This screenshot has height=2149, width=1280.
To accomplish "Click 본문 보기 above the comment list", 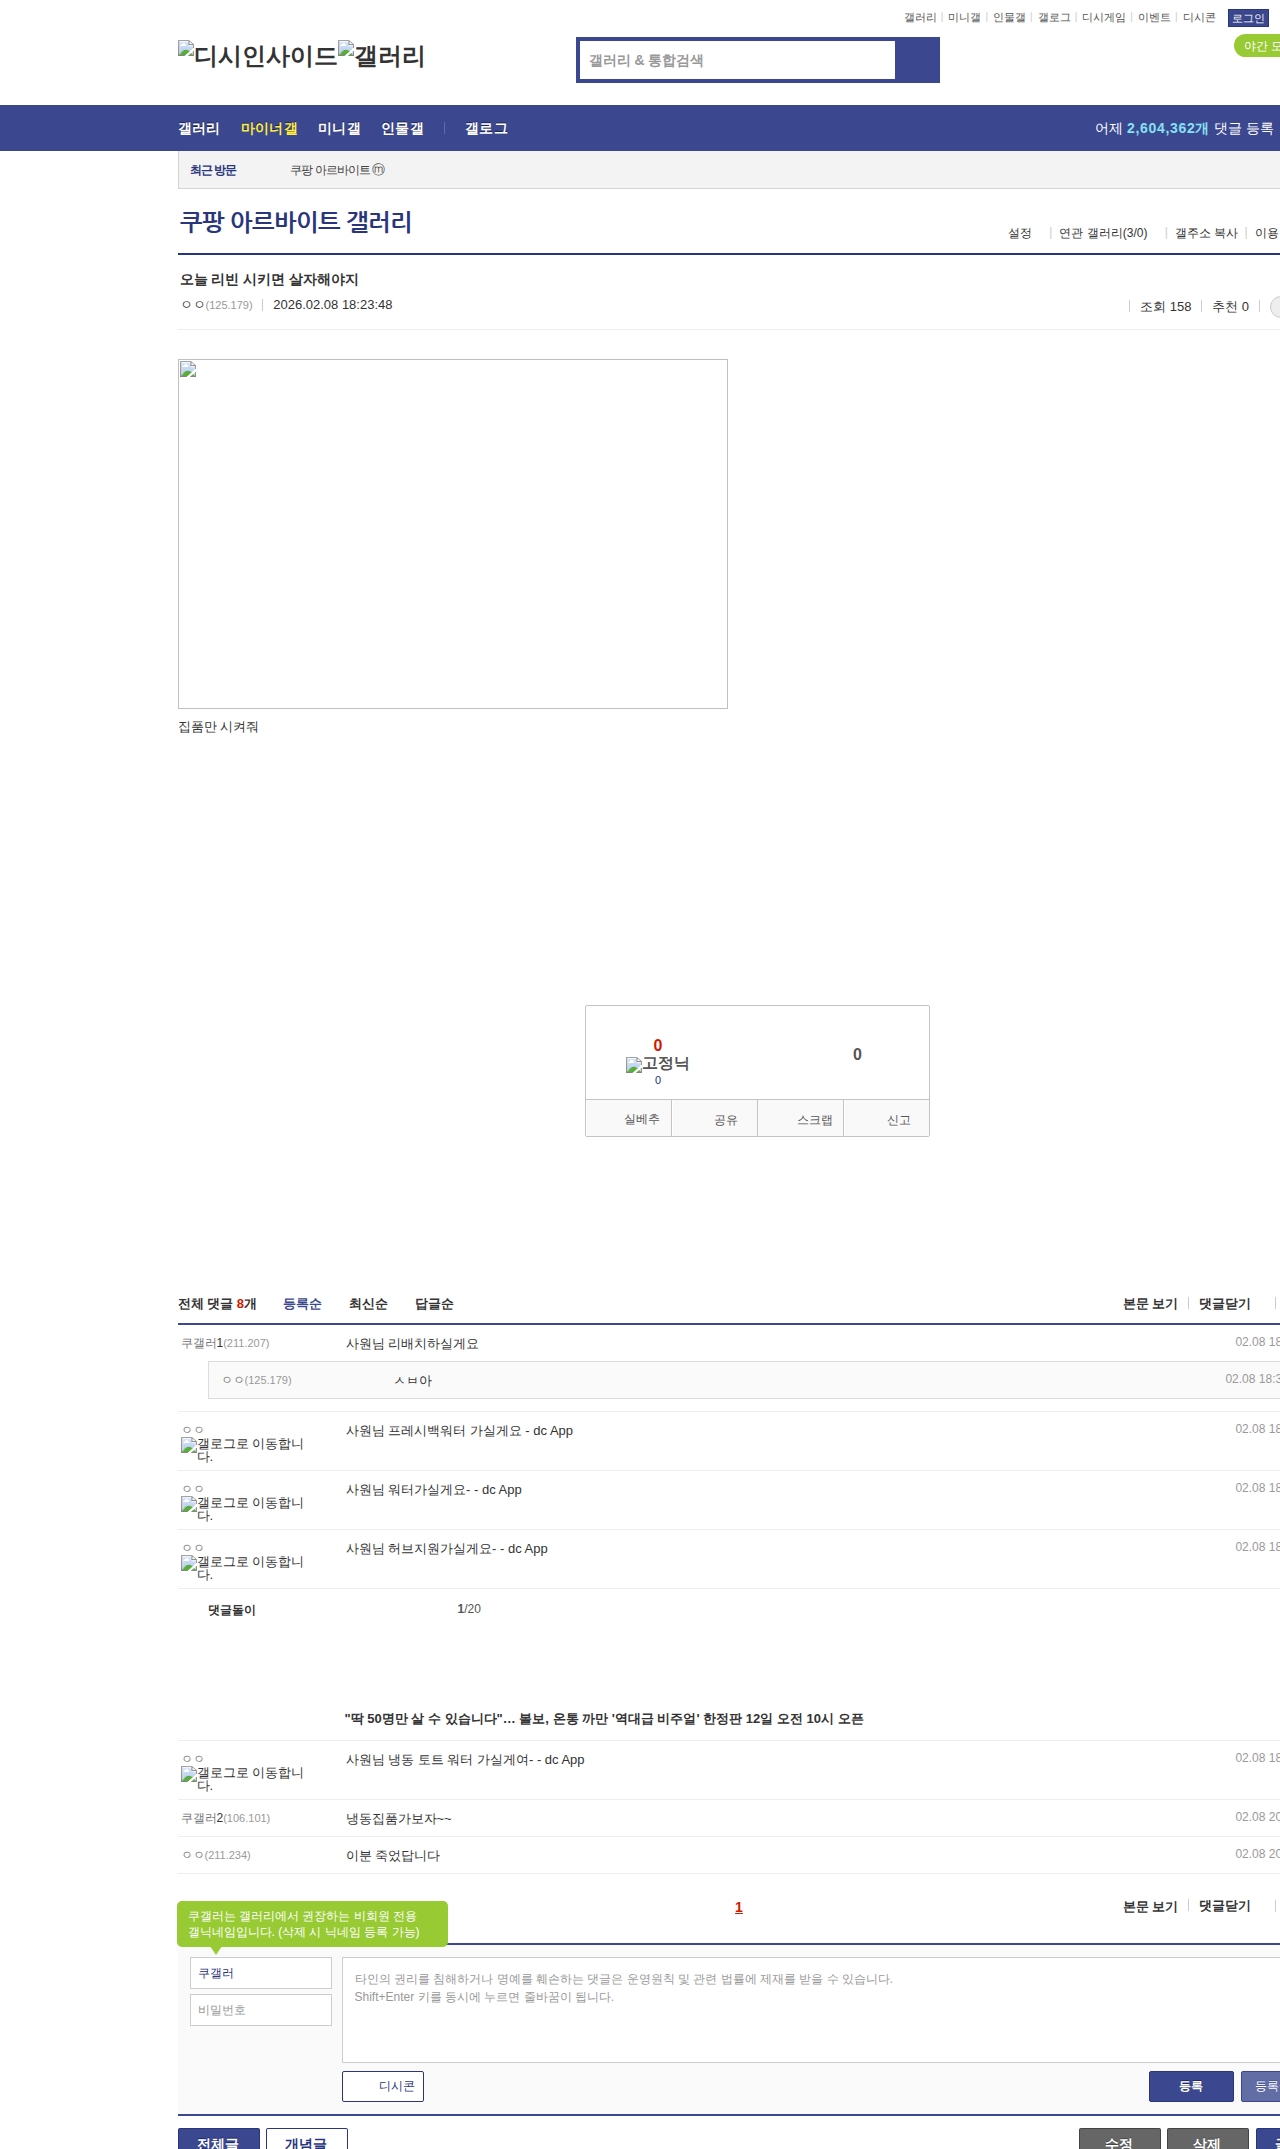I will 1150,1304.
